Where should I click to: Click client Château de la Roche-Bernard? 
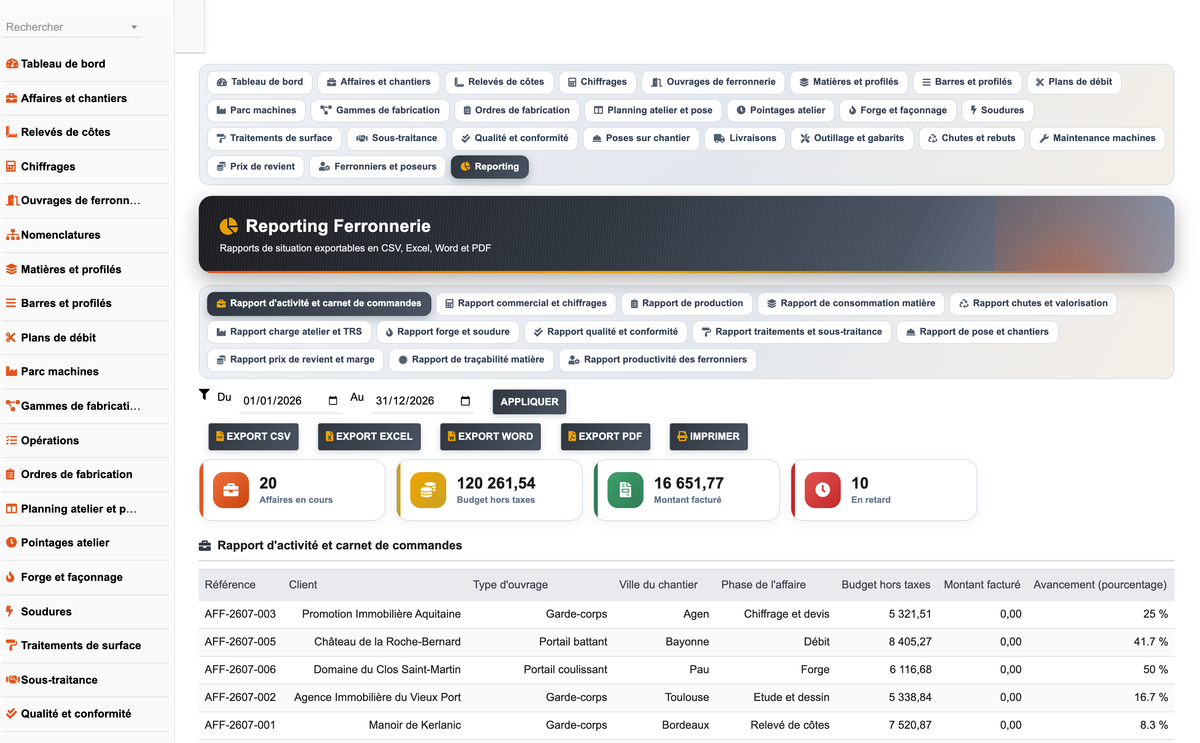coord(388,642)
